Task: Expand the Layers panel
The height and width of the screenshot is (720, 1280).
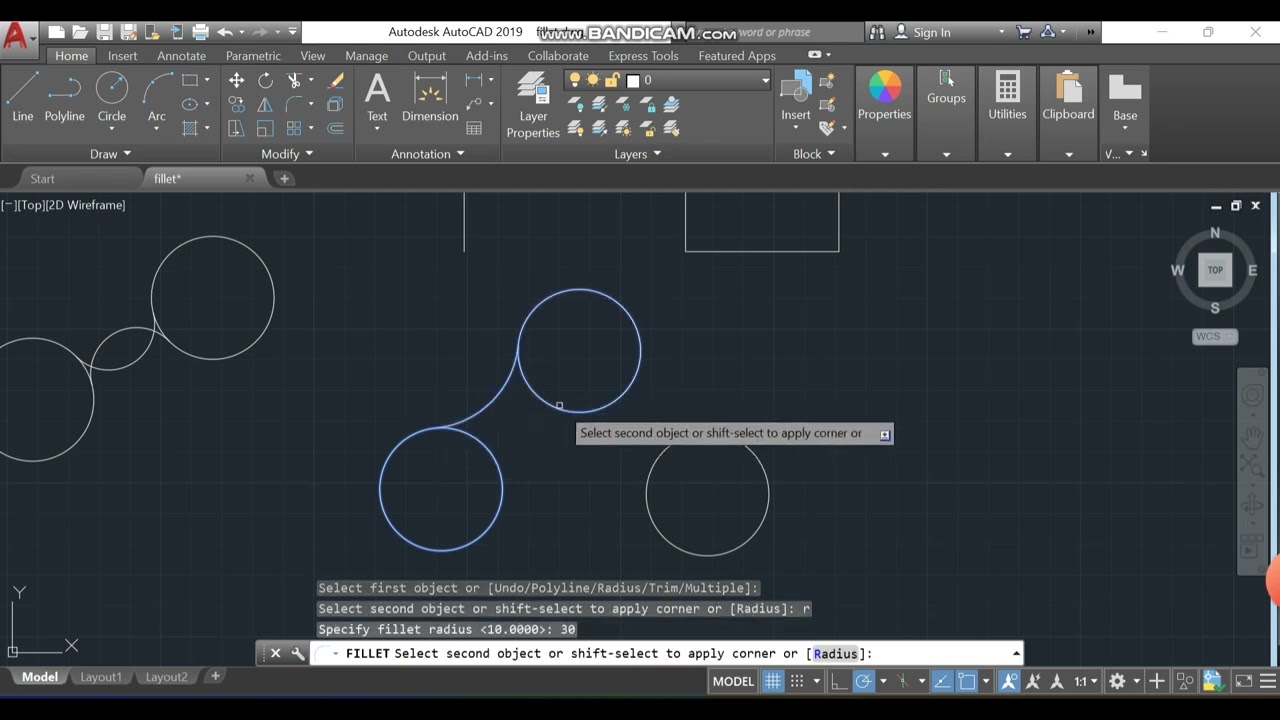Action: click(638, 154)
